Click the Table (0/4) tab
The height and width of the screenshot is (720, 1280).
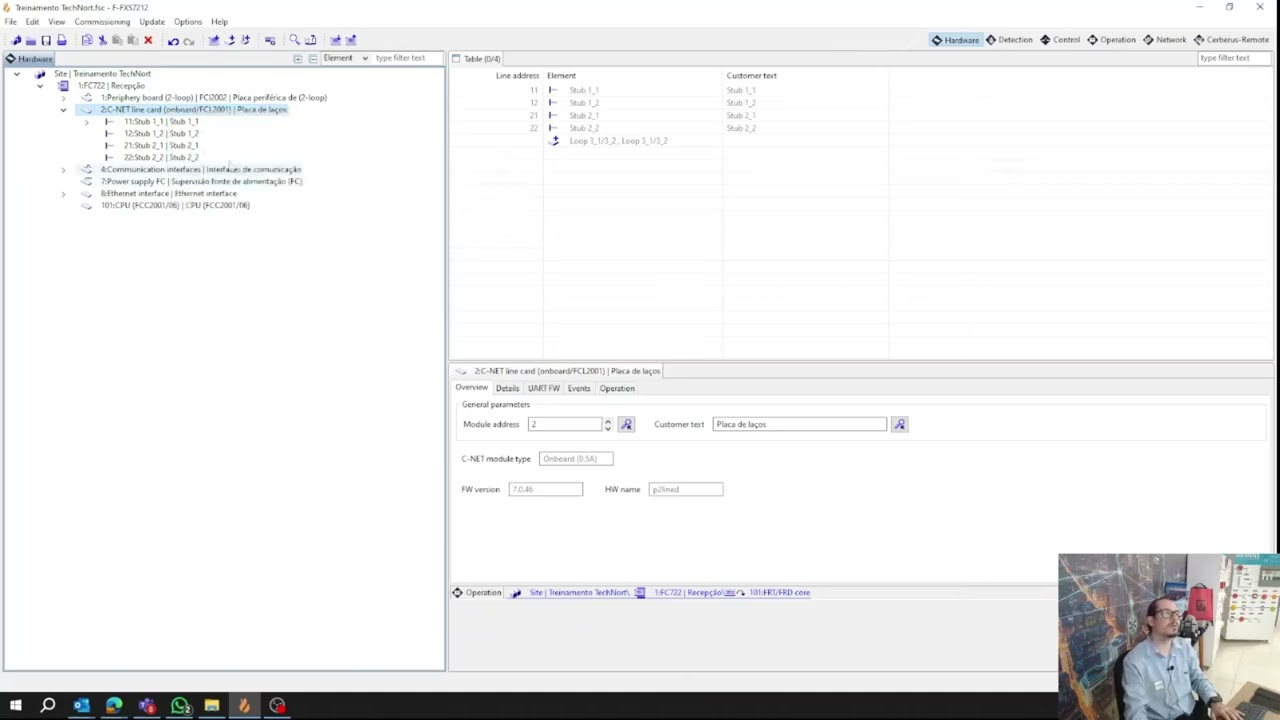(x=476, y=59)
